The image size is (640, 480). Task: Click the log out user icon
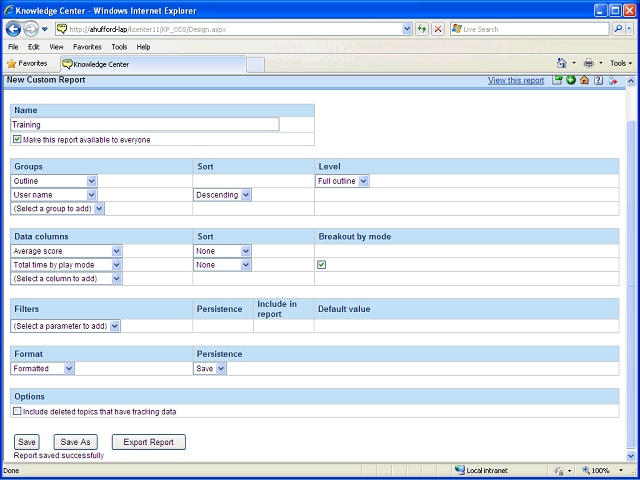coord(613,80)
